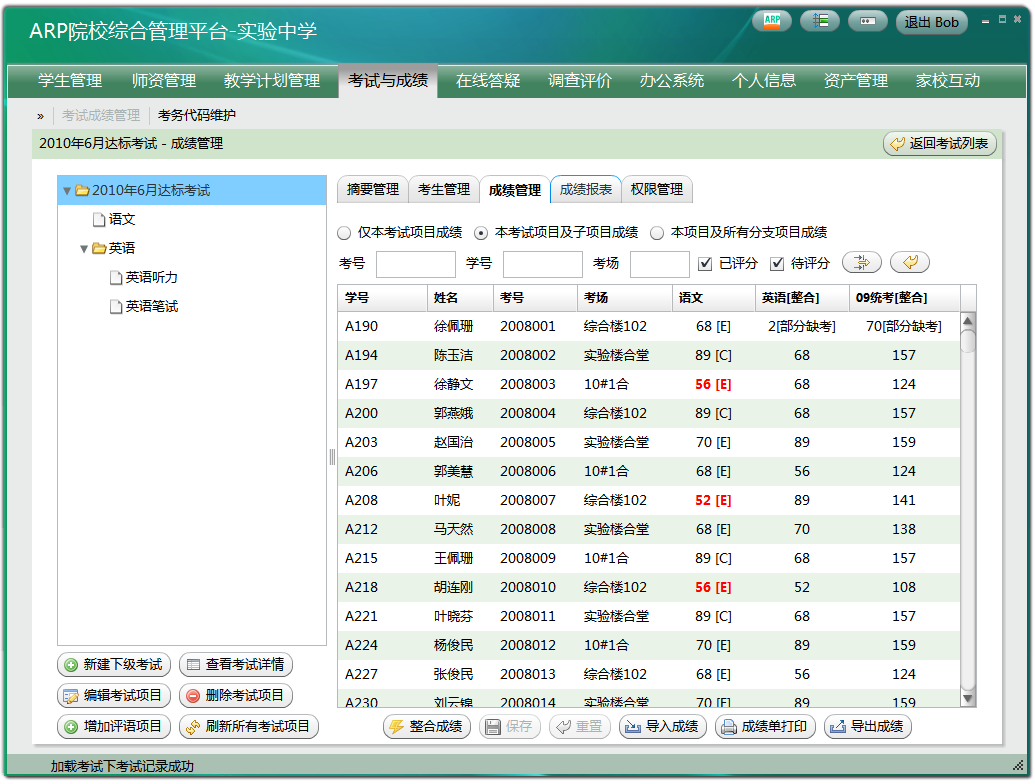Viewport: 1035px width, 784px height.
Task: Click the vertical scrollbar thumb of table
Action: pyautogui.click(x=968, y=341)
